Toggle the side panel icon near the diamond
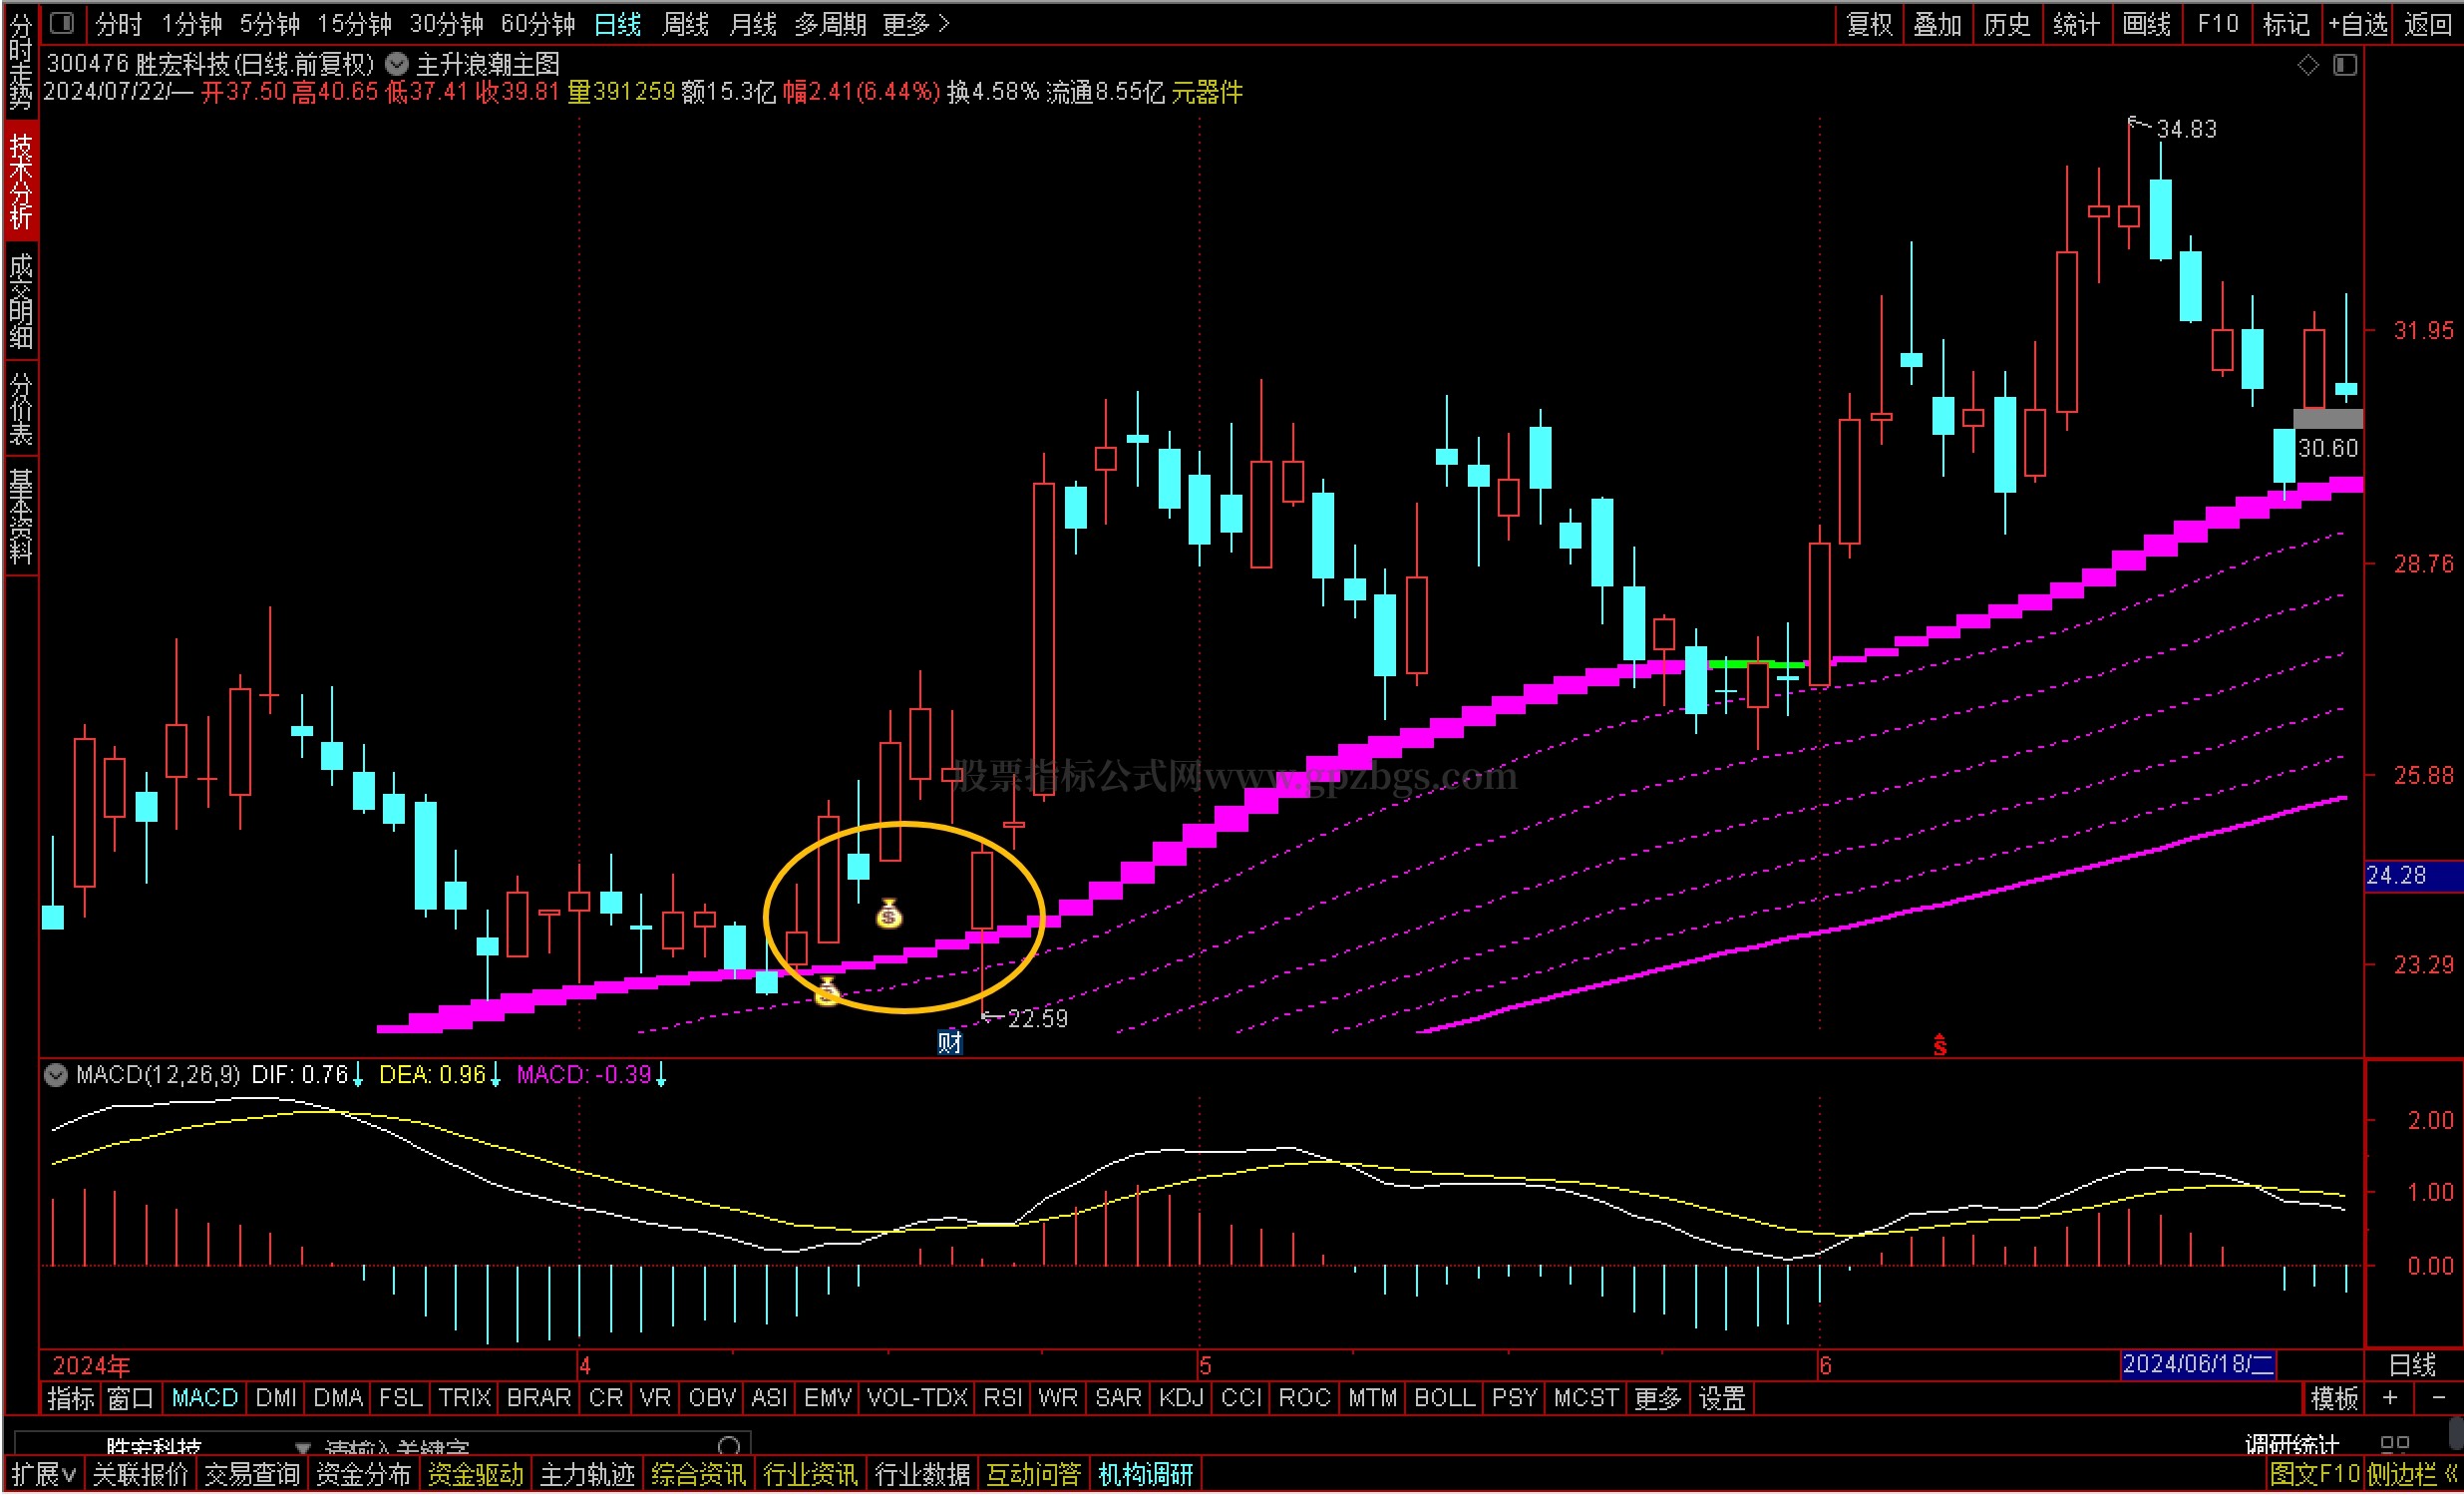Screen dimensions: 2464x1495 tap(2345, 66)
